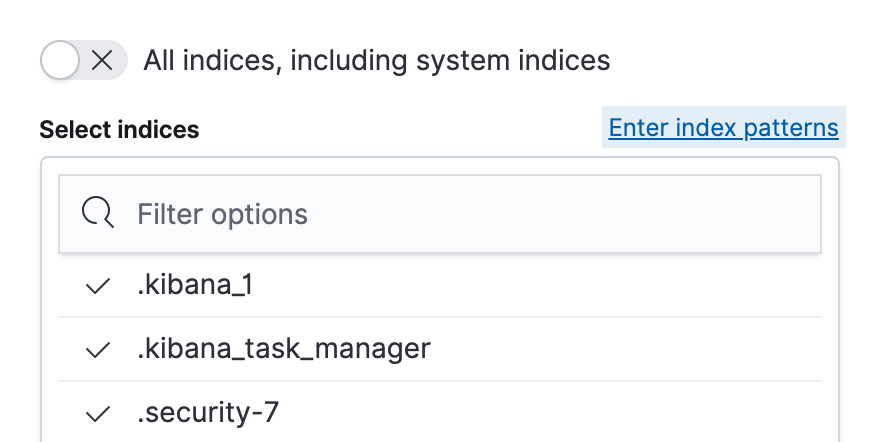894x442 pixels.
Task: Click blank area right of .kibana_task_manager text
Action: (x=620, y=349)
